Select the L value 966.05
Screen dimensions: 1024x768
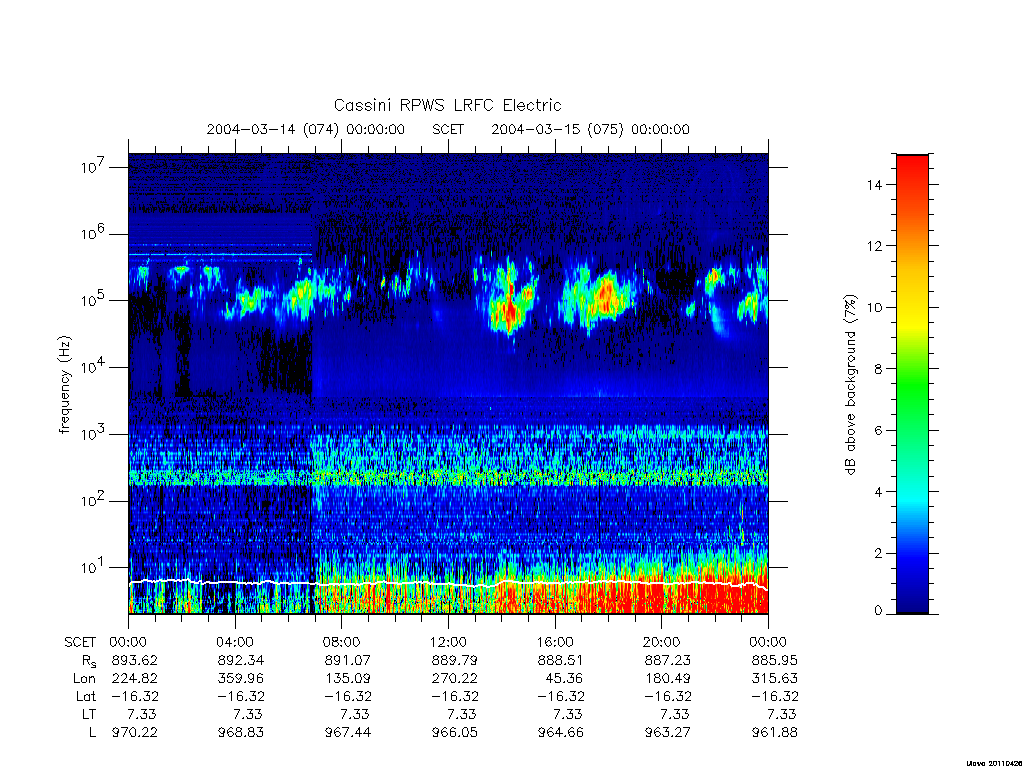click(455, 732)
